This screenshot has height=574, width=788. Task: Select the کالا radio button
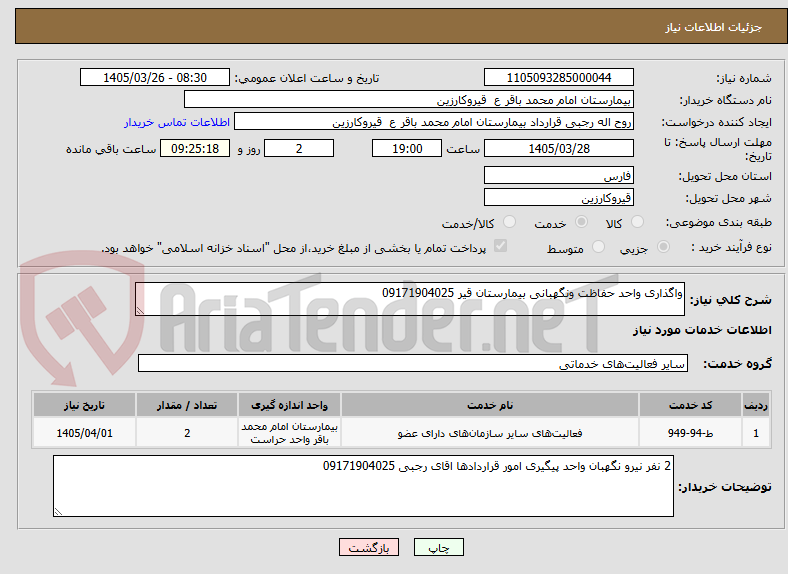pos(637,222)
